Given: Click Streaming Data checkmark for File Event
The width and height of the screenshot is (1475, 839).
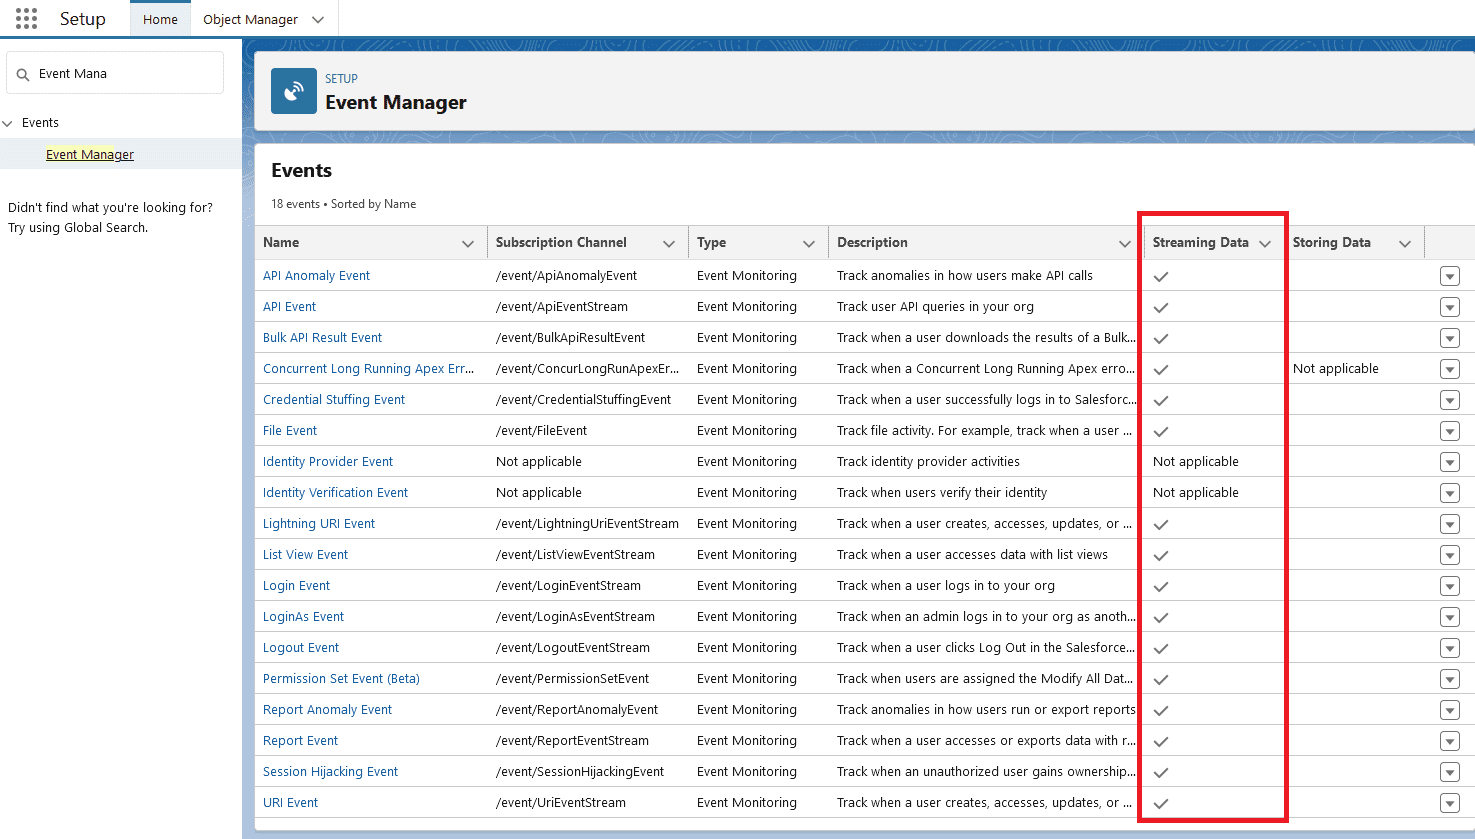Looking at the screenshot, I should coord(1161,431).
